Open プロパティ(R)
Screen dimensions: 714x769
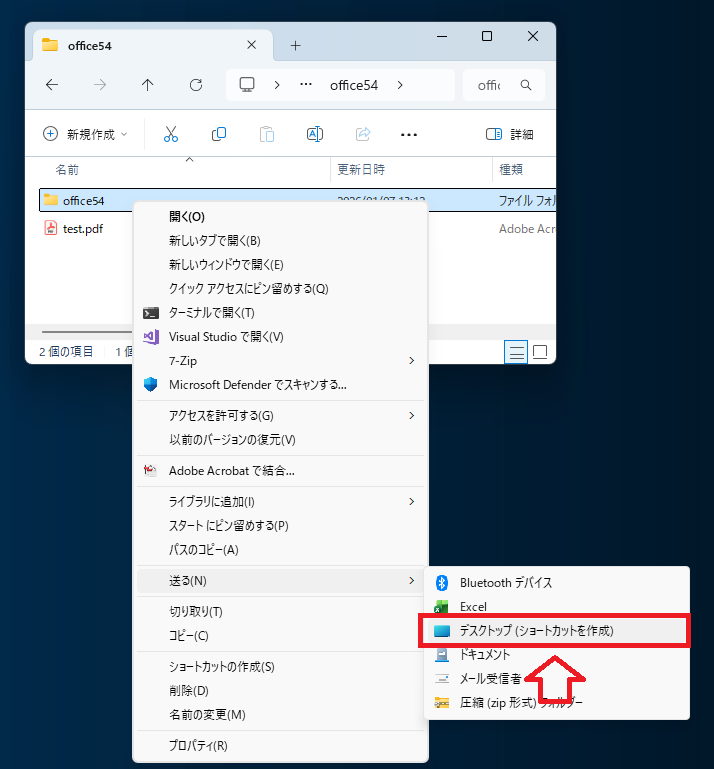280,745
